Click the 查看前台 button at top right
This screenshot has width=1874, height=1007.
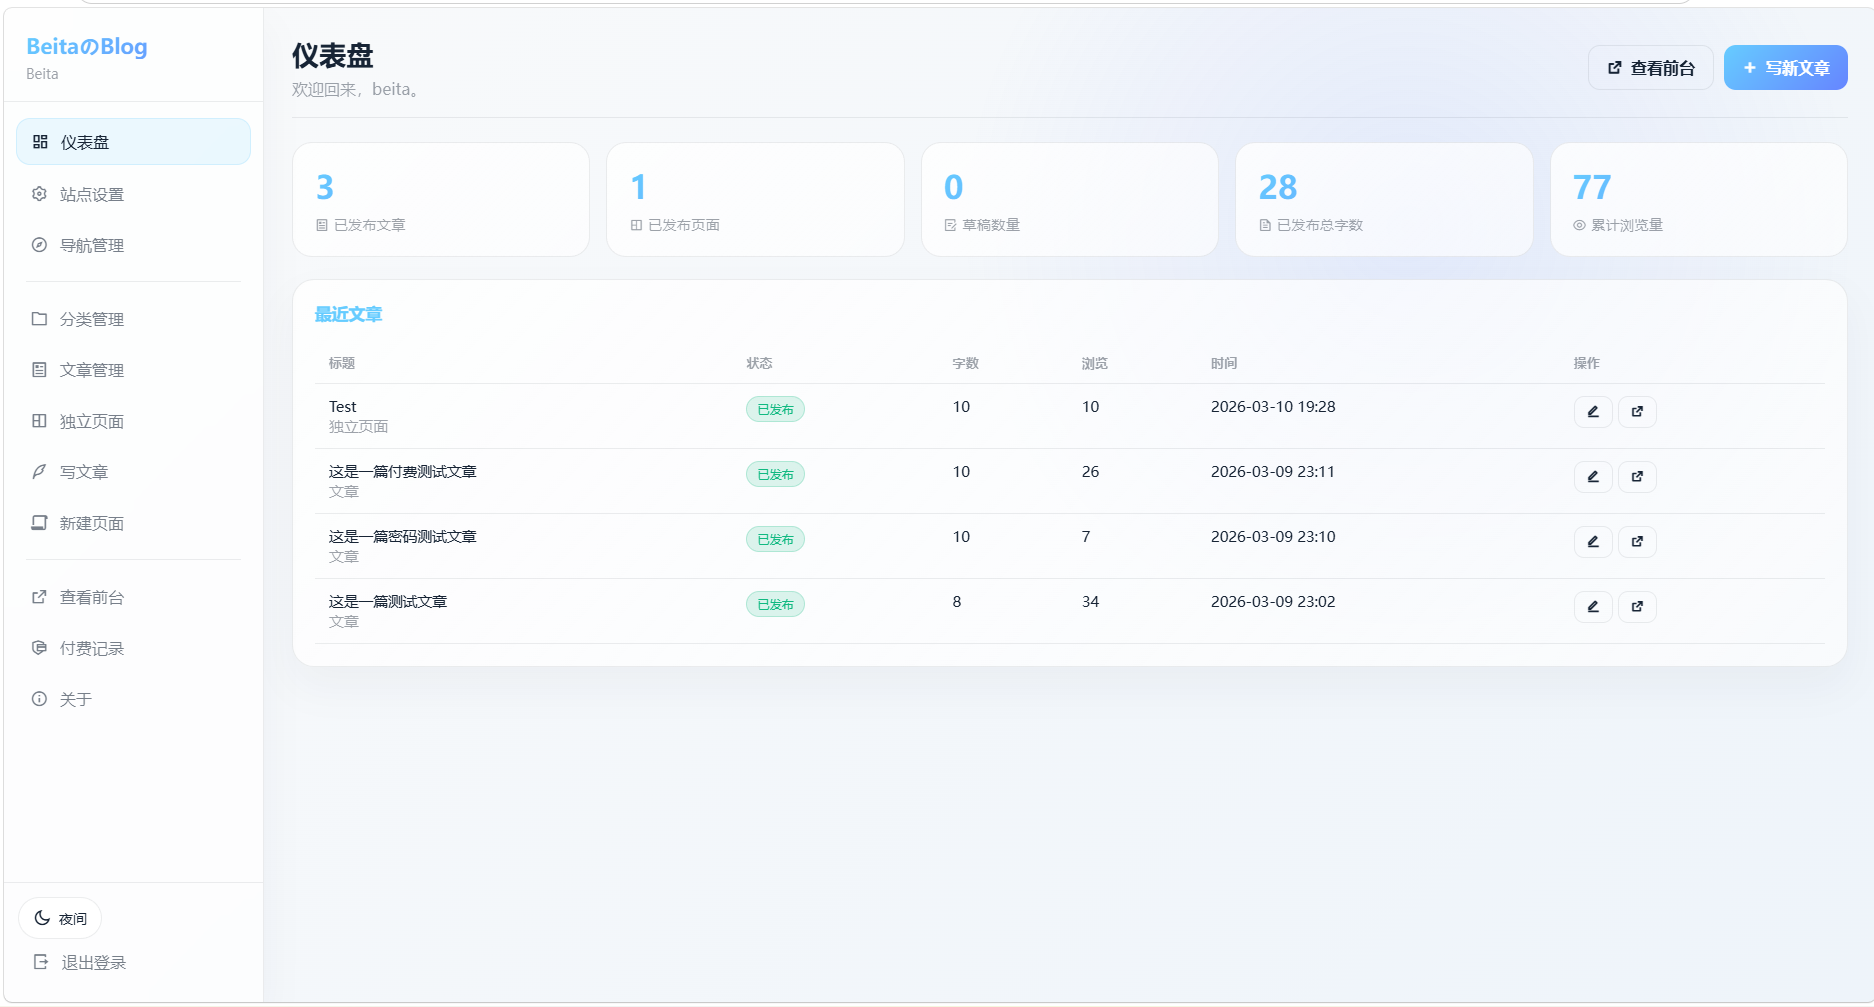click(1650, 68)
